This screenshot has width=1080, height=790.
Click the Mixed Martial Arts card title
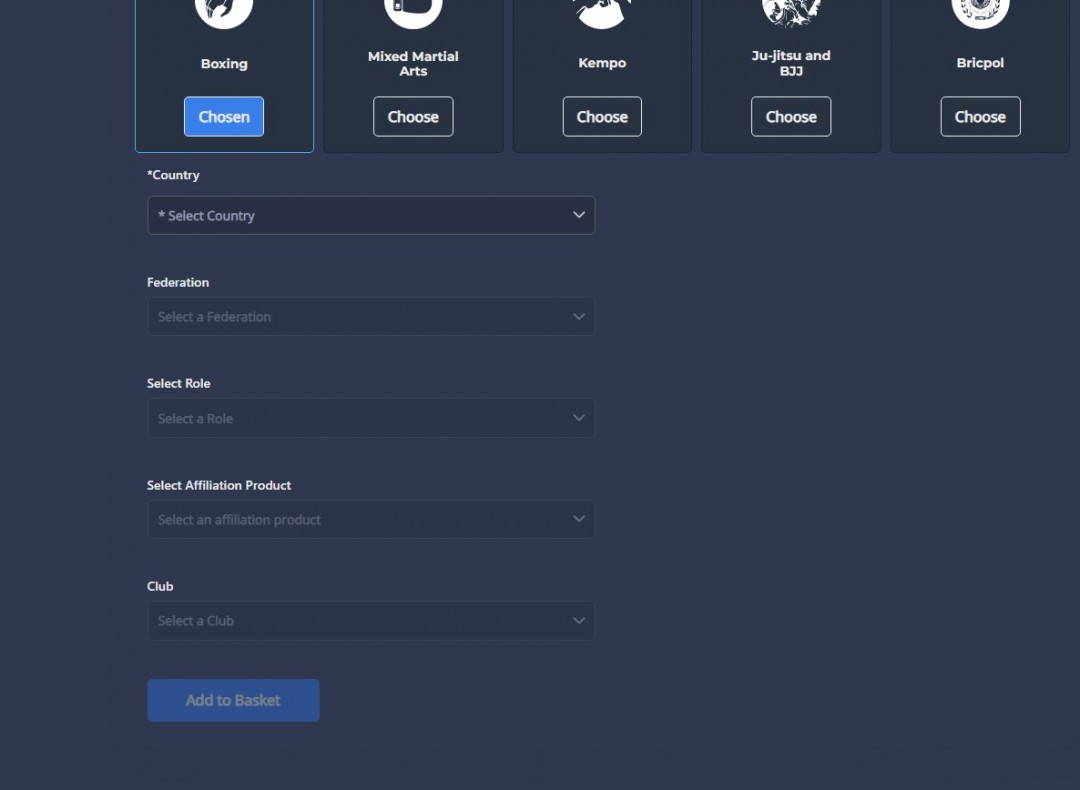(413, 63)
